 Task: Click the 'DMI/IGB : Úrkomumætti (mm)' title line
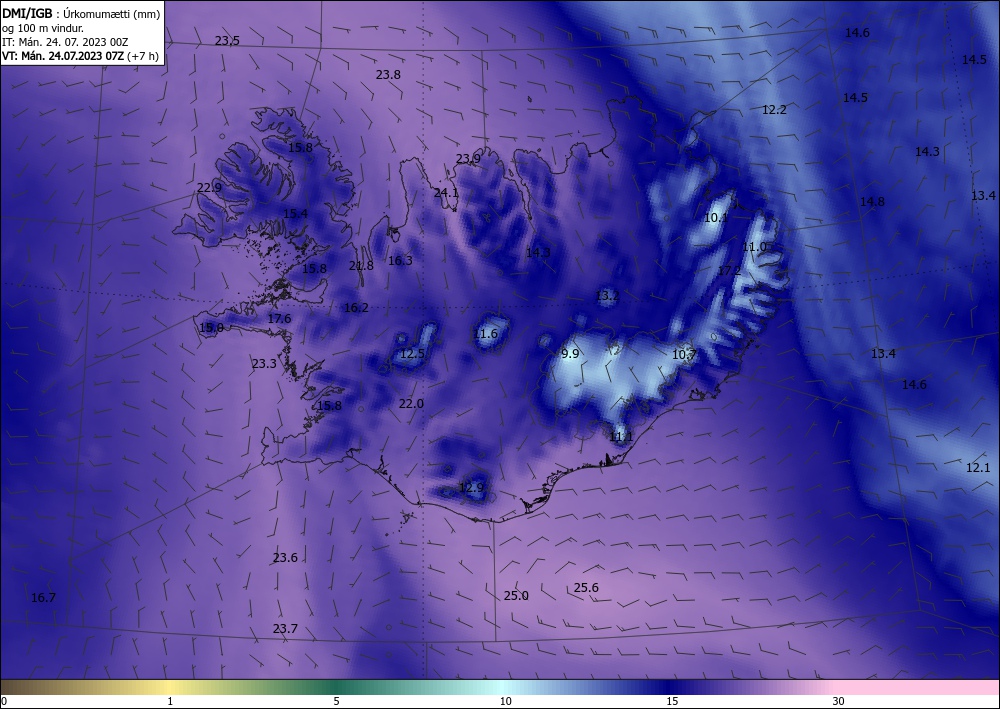click(x=81, y=14)
